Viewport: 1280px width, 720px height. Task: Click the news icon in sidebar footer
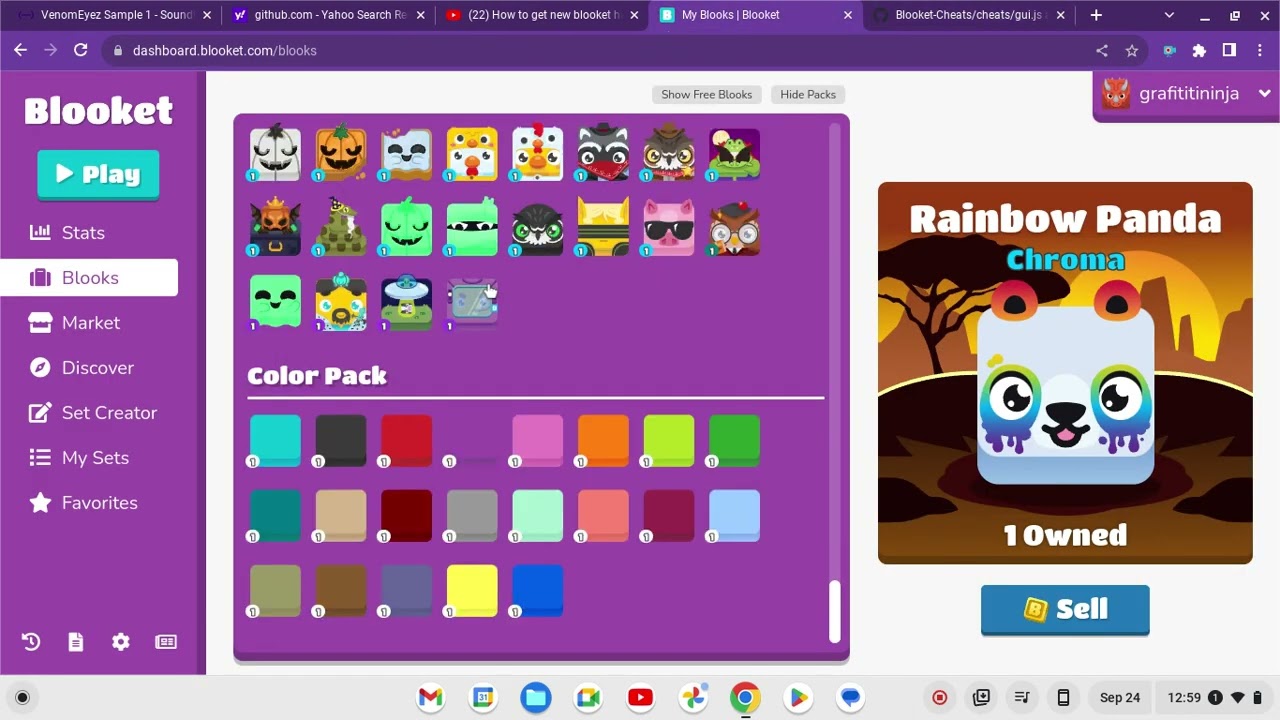(166, 642)
